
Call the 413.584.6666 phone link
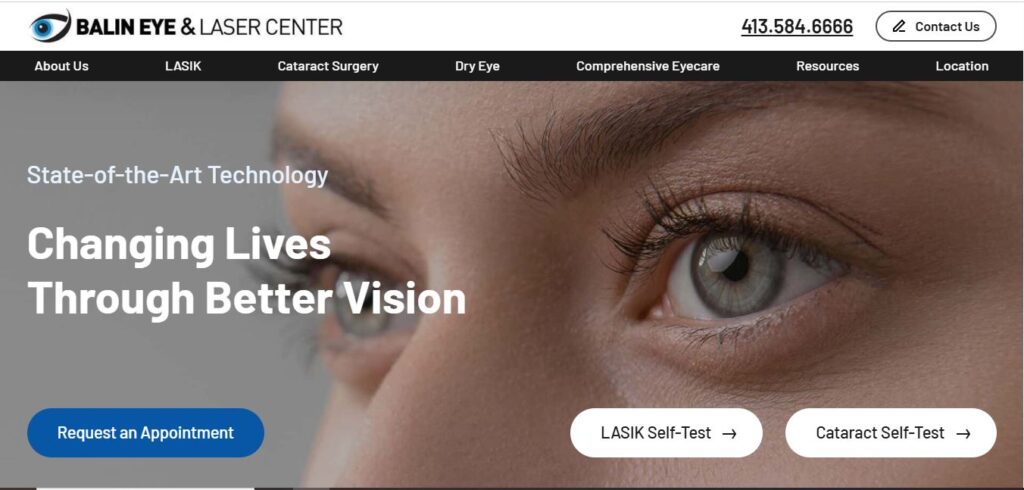click(797, 27)
